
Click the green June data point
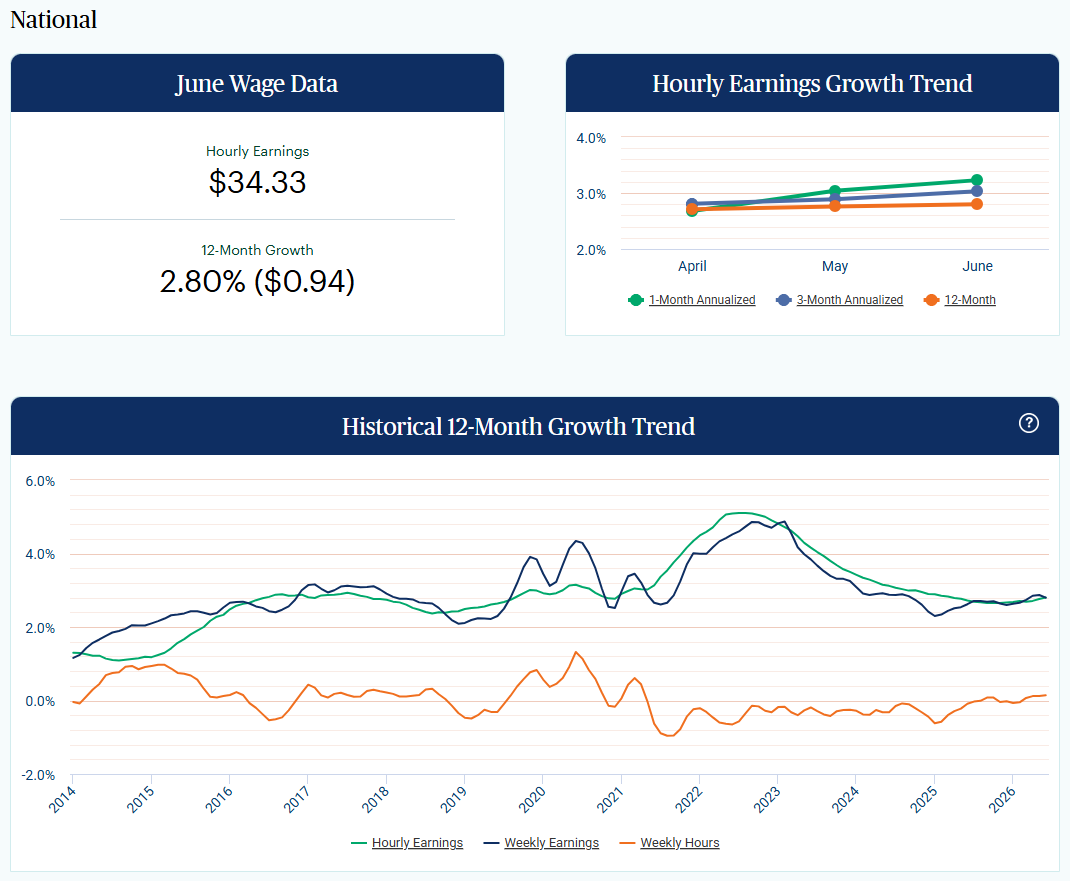[x=977, y=180]
